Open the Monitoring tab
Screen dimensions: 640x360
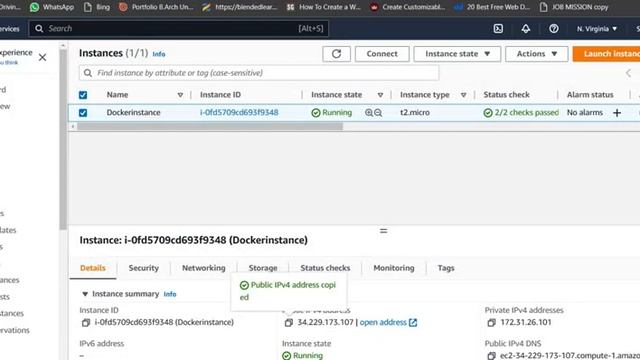394,268
